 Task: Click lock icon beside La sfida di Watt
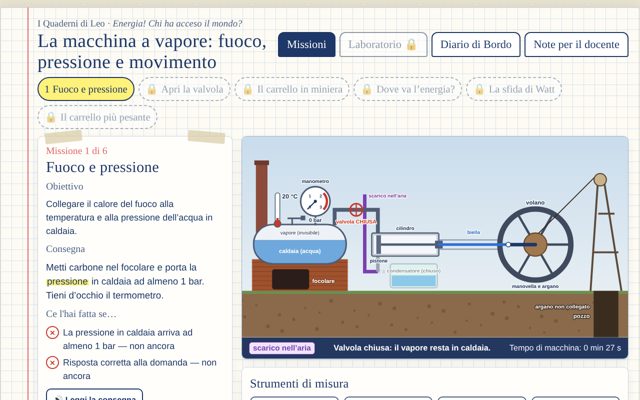click(x=479, y=89)
